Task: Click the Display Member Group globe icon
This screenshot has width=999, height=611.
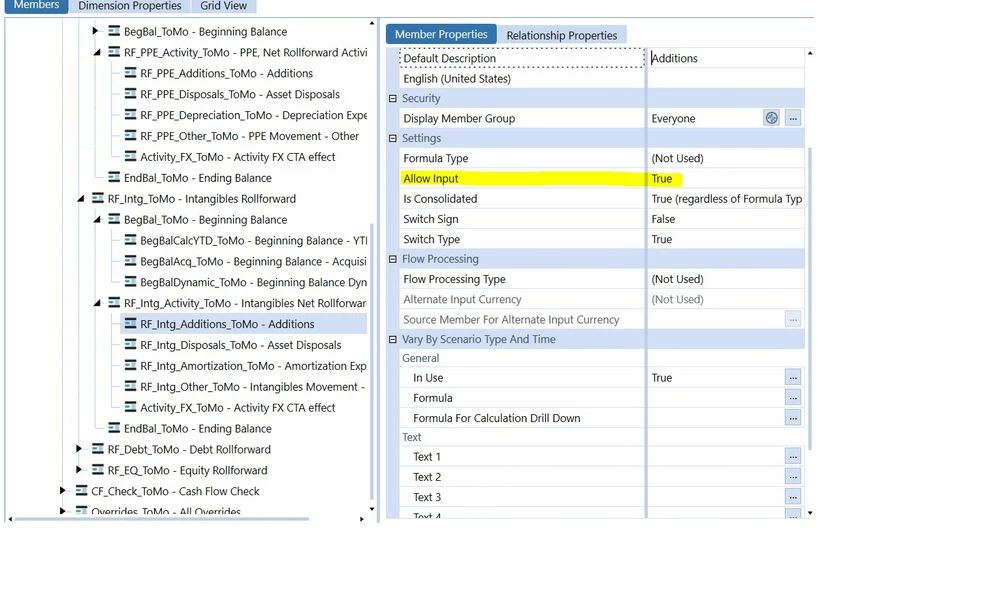Action: (772, 118)
